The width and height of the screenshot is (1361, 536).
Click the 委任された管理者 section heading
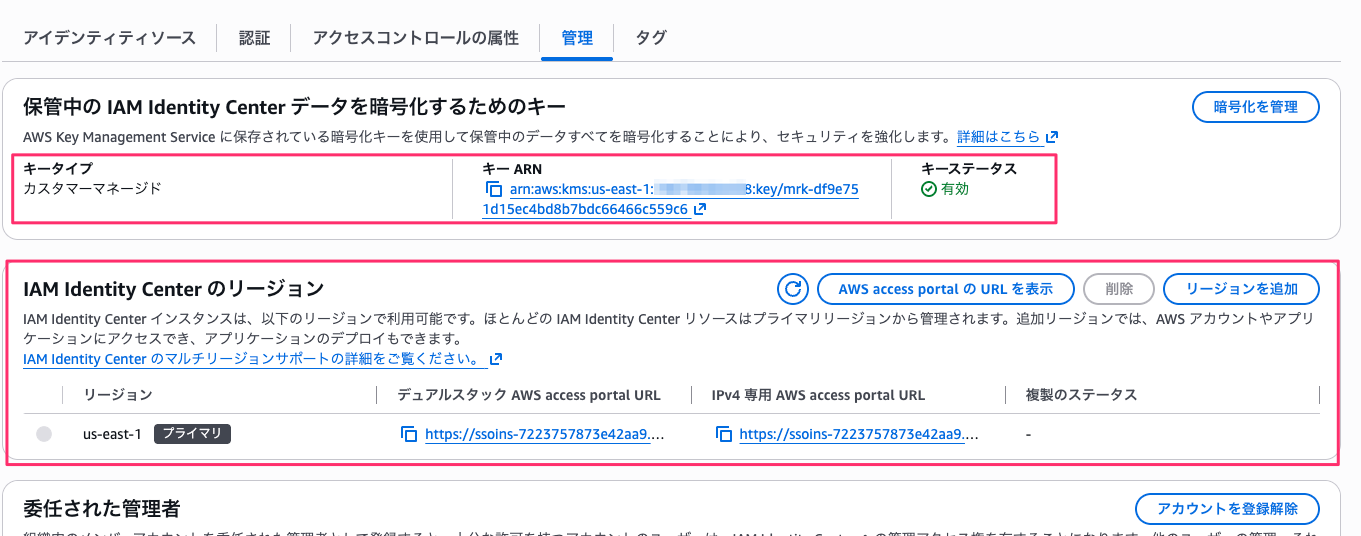point(102,509)
